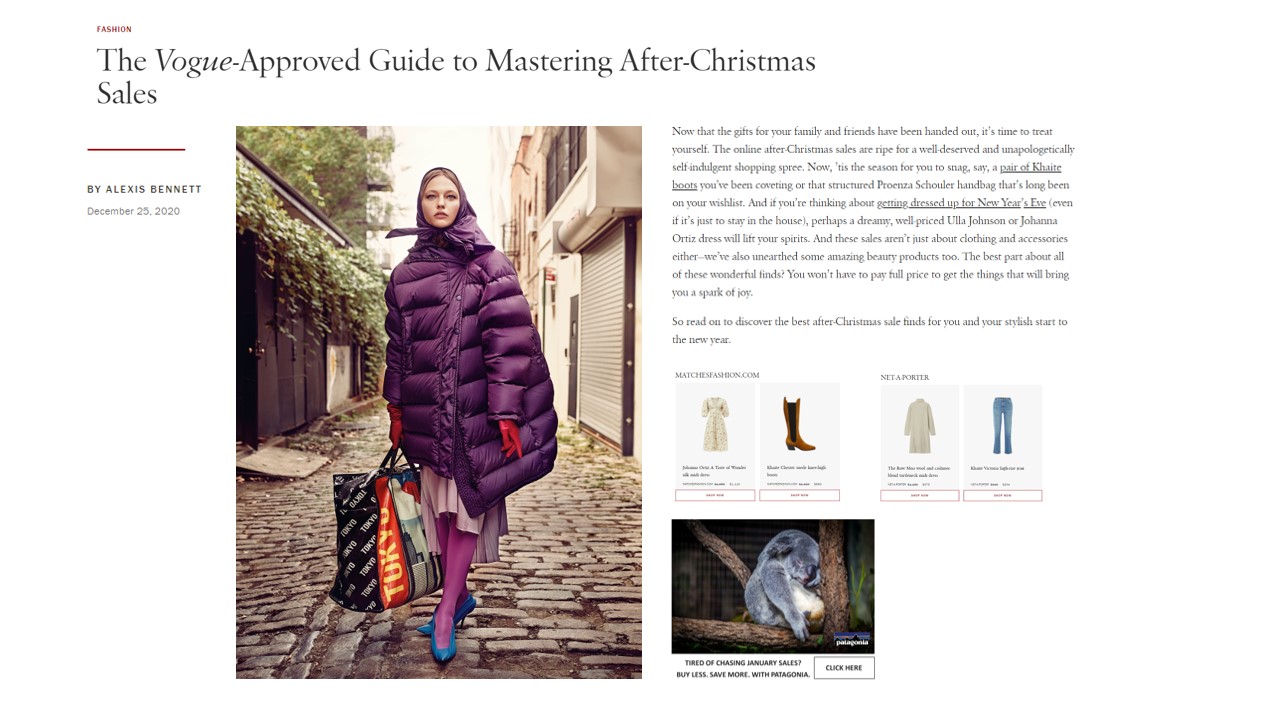Open 'getting dressed up for New Year's Eve' link
This screenshot has height=720, width=1280.
pos(961,203)
